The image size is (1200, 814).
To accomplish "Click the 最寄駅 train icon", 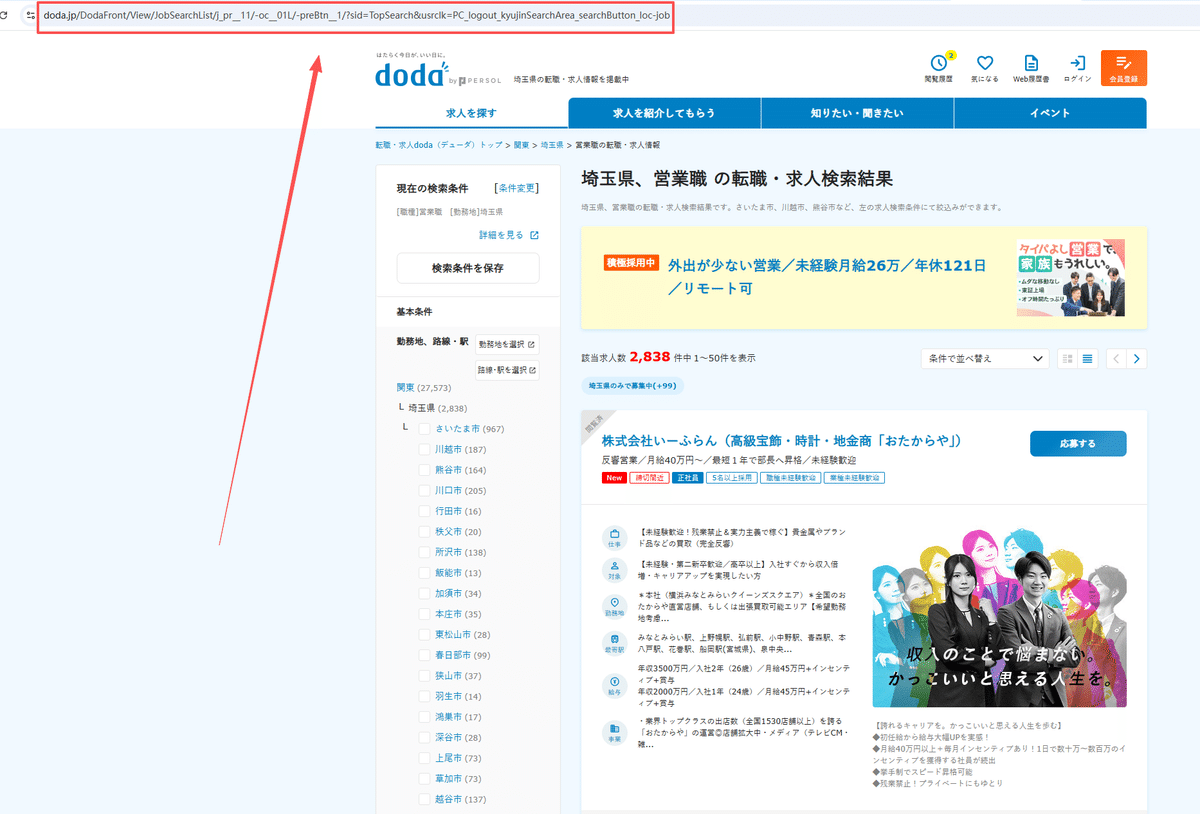I will click(614, 641).
